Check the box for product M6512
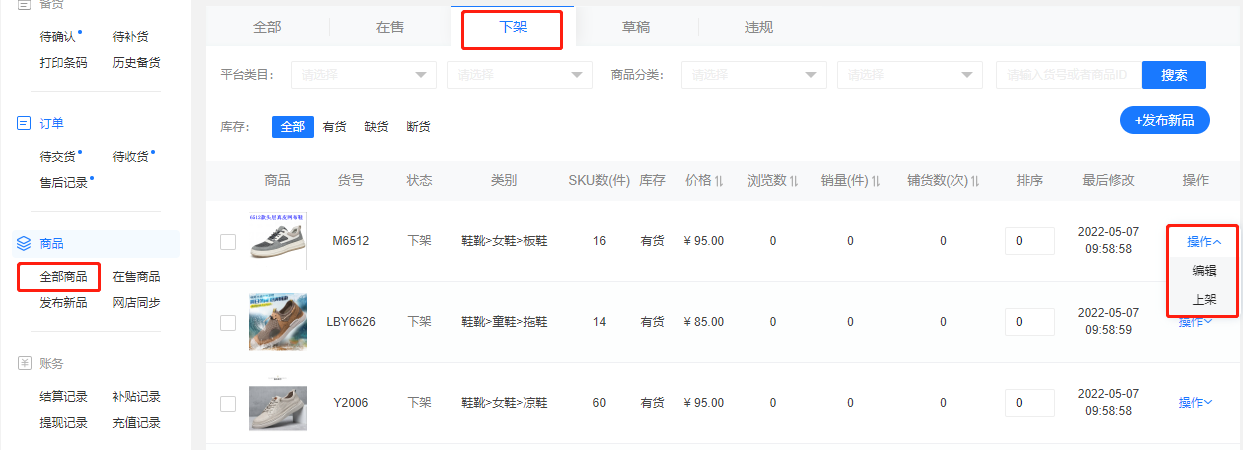Image resolution: width=1243 pixels, height=450 pixels. (228, 241)
